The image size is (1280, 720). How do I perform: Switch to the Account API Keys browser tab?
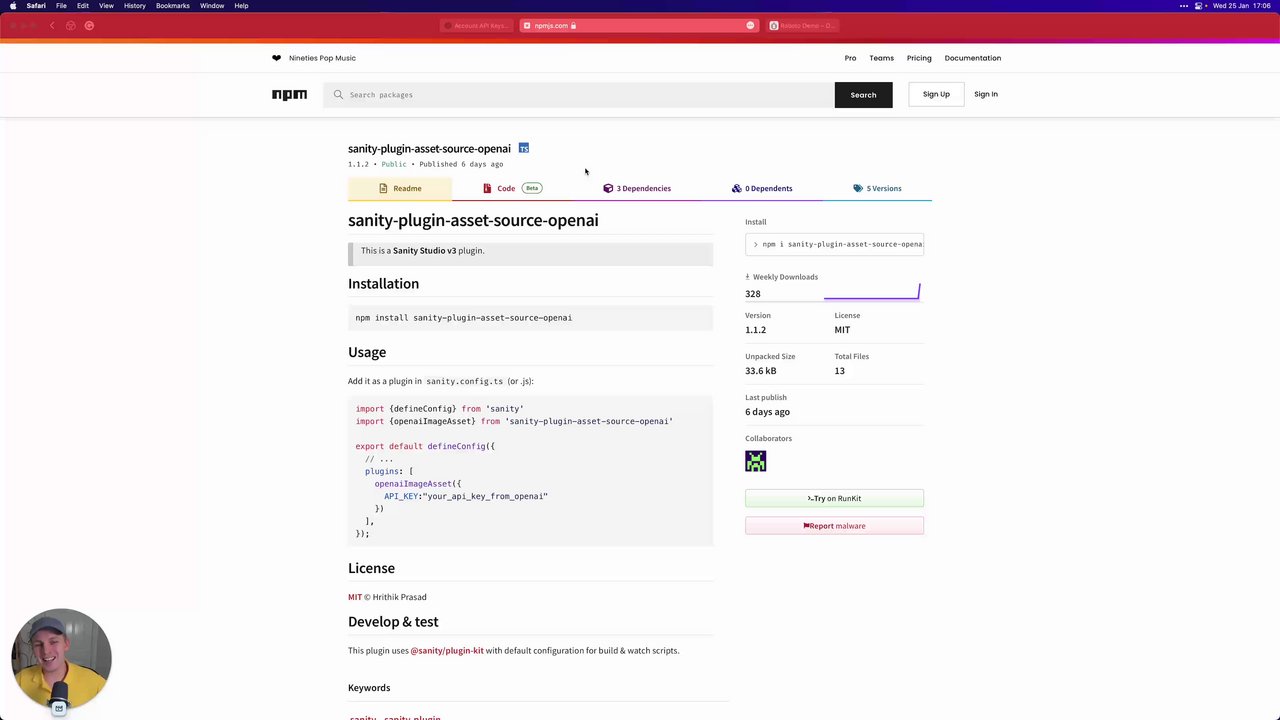[x=475, y=25]
